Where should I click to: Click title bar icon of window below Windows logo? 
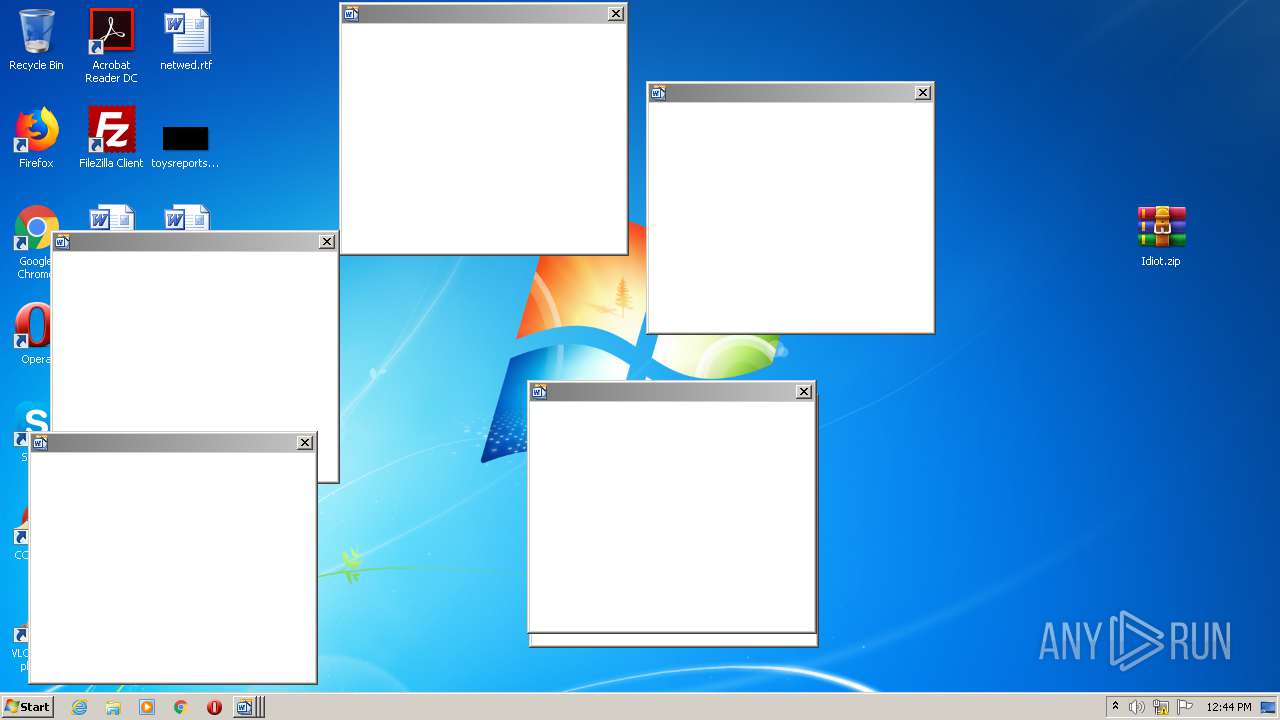(x=539, y=391)
